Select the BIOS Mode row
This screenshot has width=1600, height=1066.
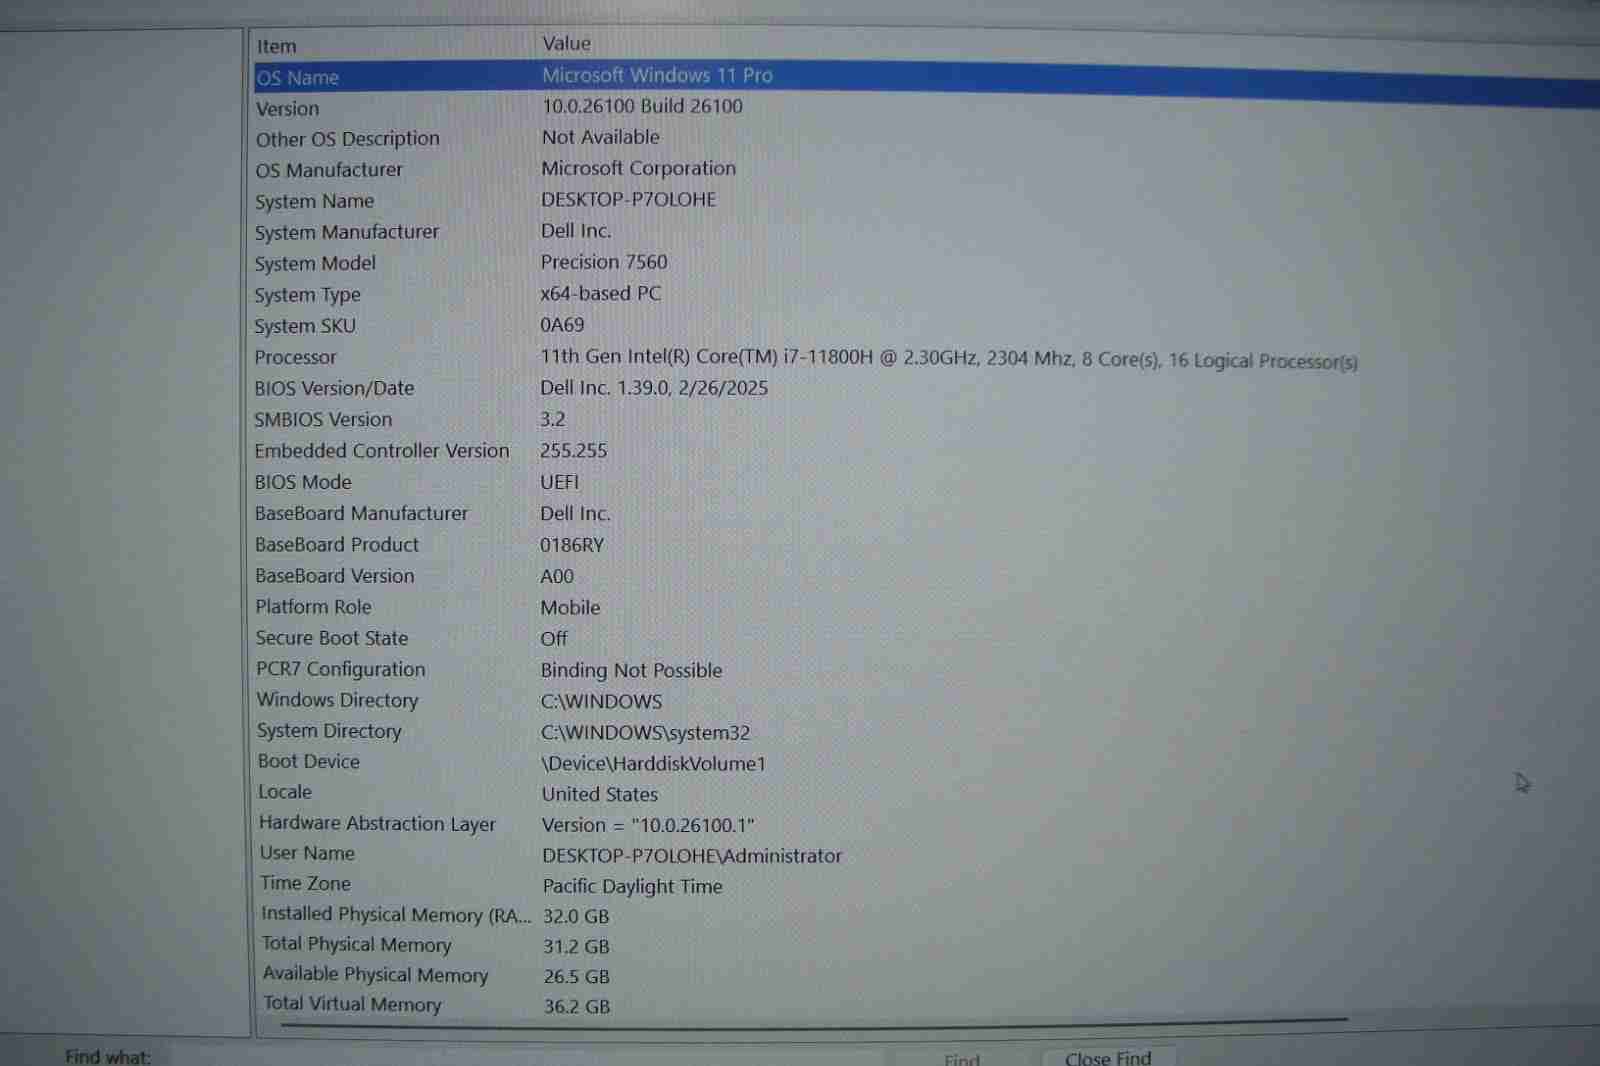[303, 482]
